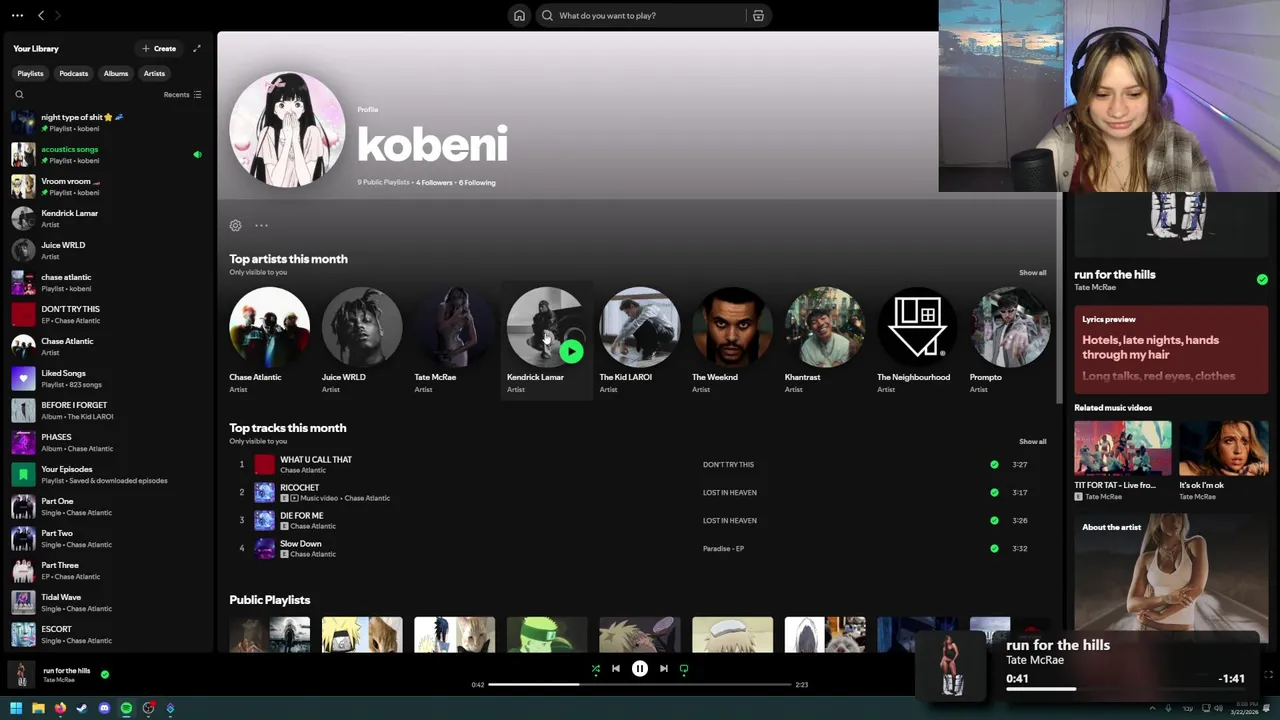
Task: Open the TIT FOR TAT live music video
Action: coord(1122,460)
